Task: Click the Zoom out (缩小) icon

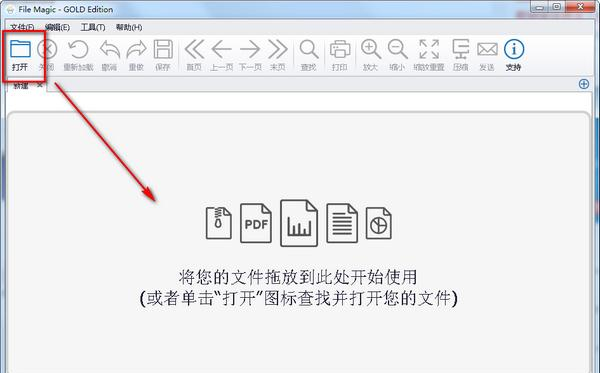Action: click(x=398, y=49)
